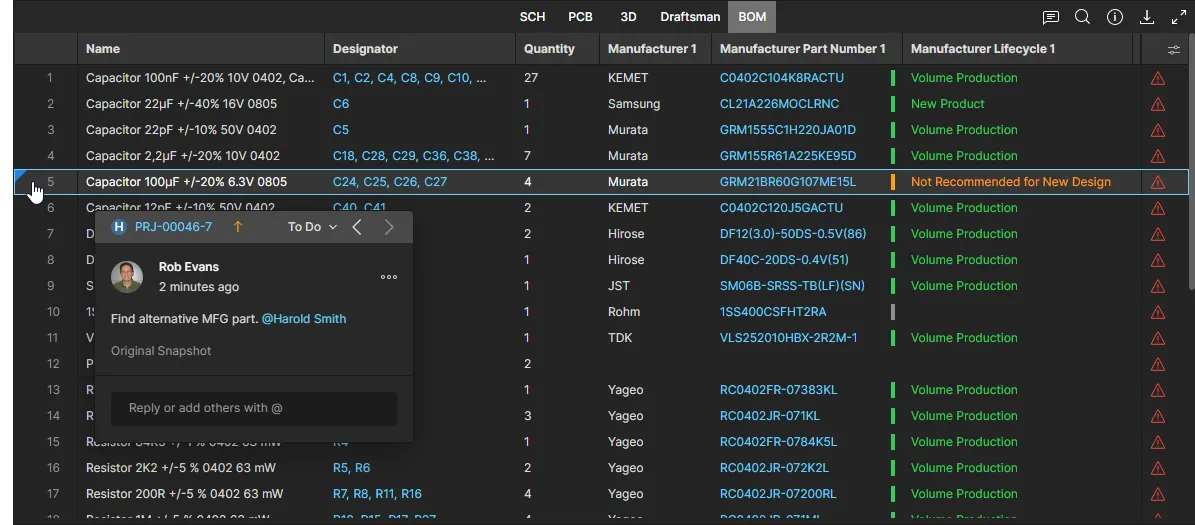Screen dimensions: 1195x525
Task: Click the fullscreen expand icon
Action: (x=1179, y=17)
